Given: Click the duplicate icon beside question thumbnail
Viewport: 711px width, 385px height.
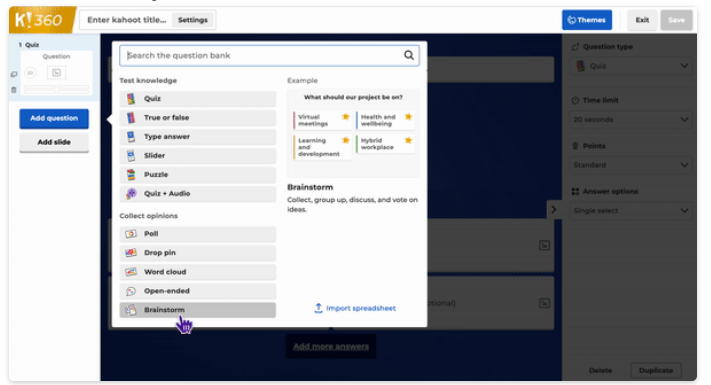Looking at the screenshot, I should [x=14, y=74].
